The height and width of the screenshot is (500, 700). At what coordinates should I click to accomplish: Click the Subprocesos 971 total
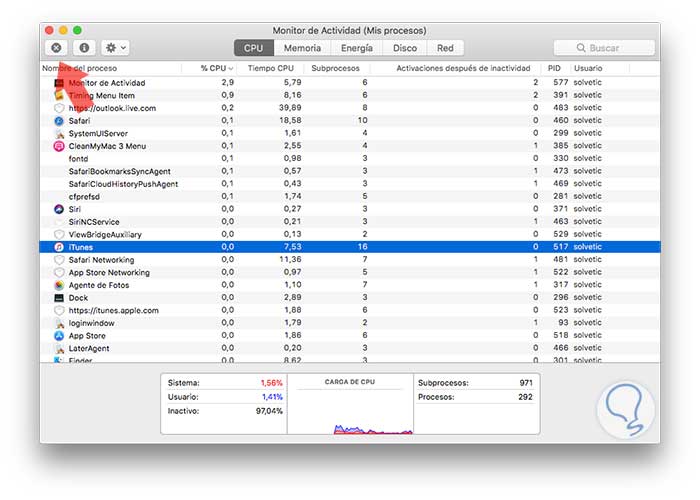526,383
